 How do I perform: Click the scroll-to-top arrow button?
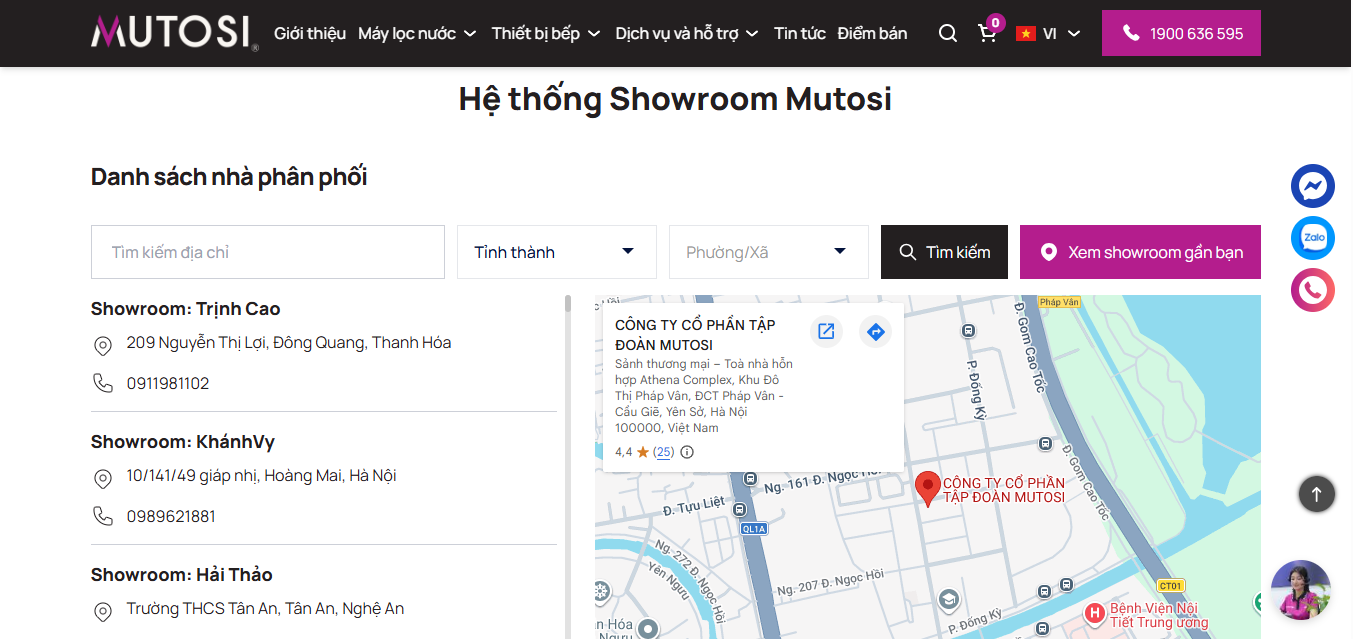click(1316, 494)
